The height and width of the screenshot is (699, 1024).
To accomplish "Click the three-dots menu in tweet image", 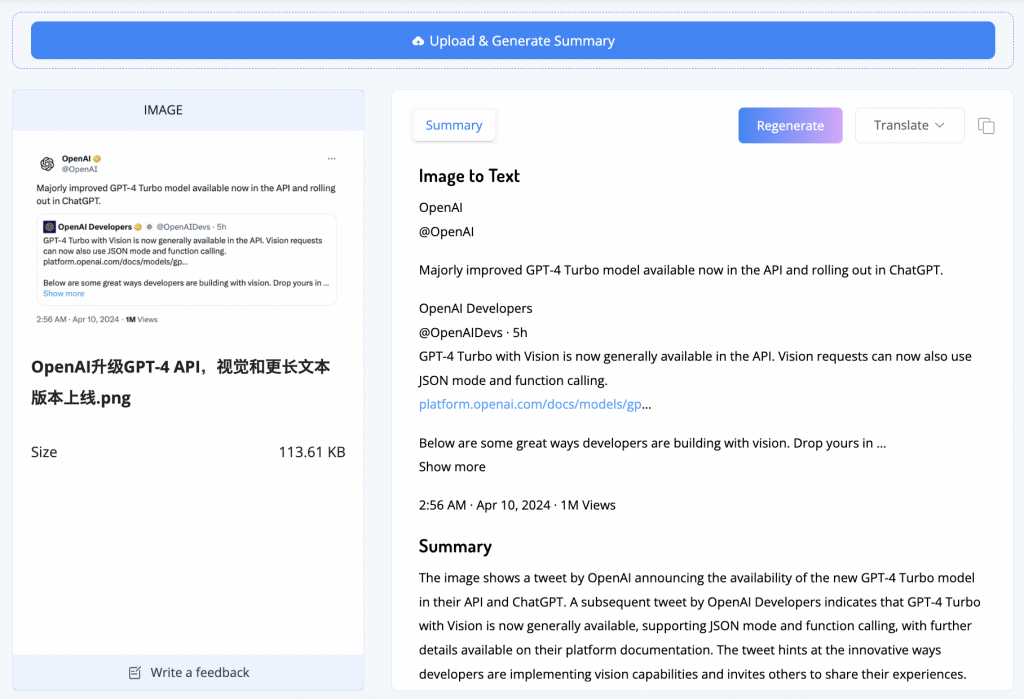I will pyautogui.click(x=332, y=159).
